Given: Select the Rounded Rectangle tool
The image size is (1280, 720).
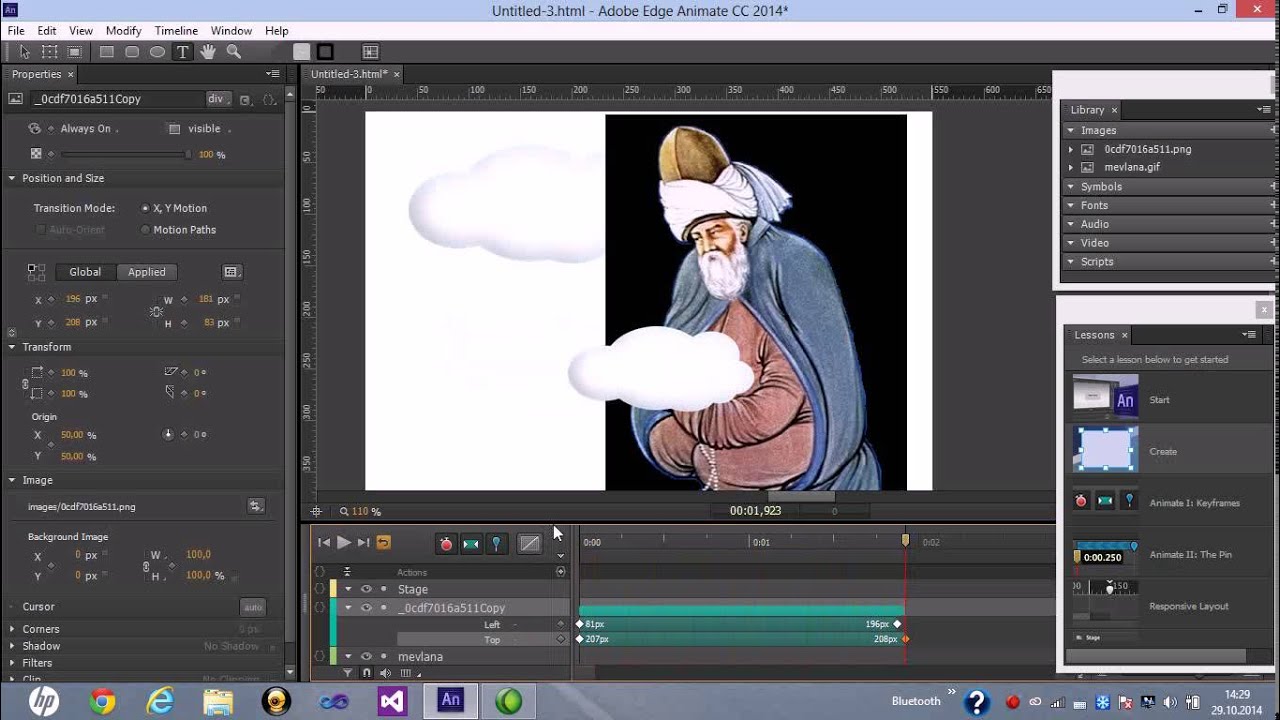Looking at the screenshot, I should coord(132,52).
